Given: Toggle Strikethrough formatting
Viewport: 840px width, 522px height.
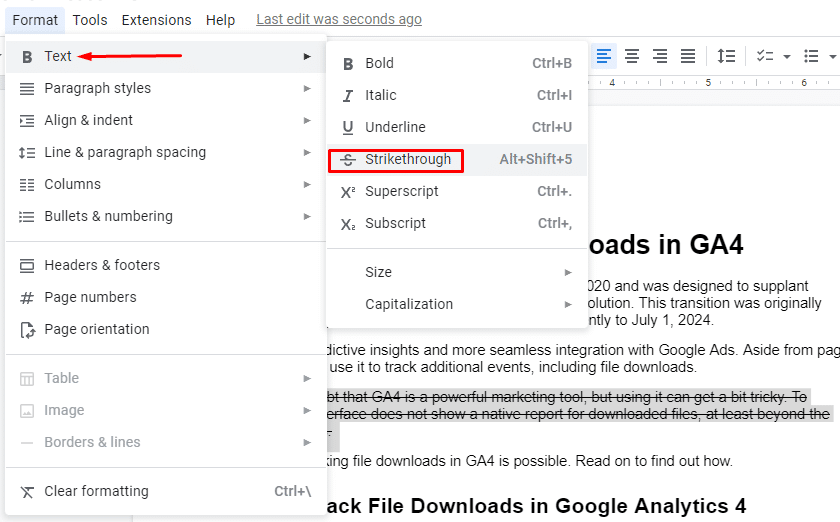Looking at the screenshot, I should tap(457, 160).
